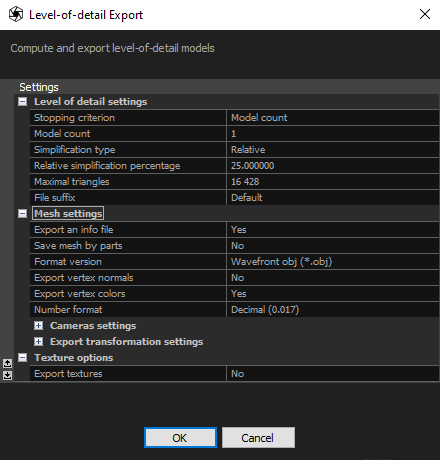Screen dimensions: 440x460
Task: Select the Cameras settings header label
Action: tap(93, 326)
